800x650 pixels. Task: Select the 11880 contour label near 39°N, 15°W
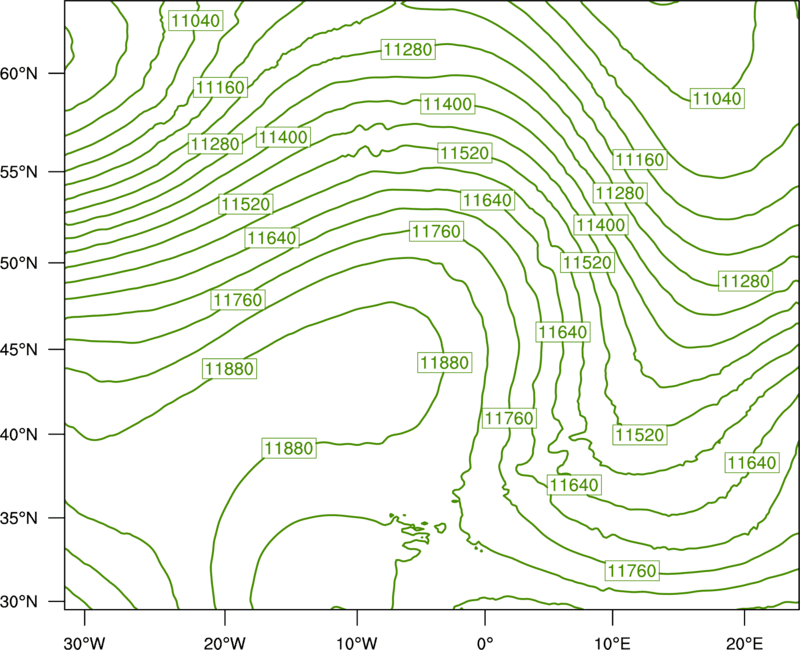coord(289,448)
